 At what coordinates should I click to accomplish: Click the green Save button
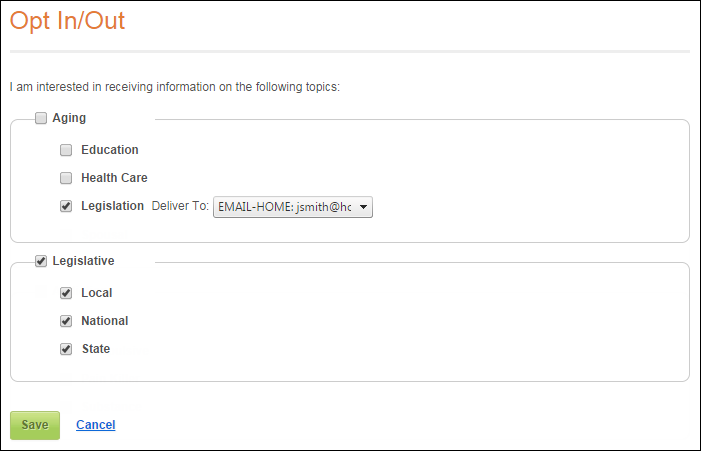point(35,425)
